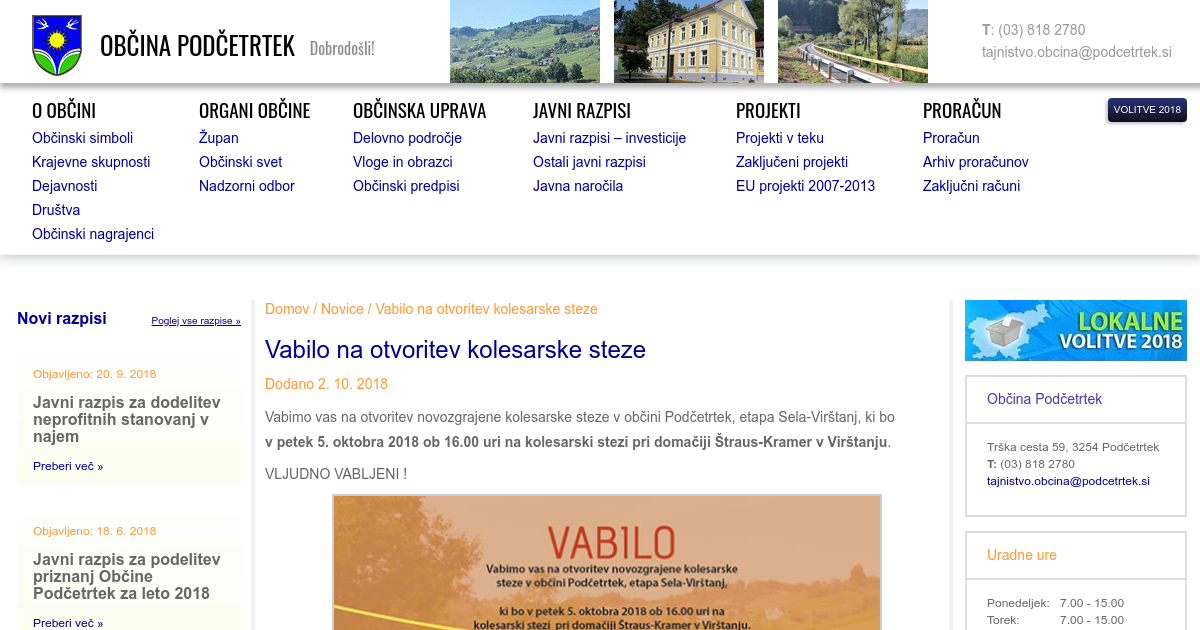Click the hillside village header photo
Viewport: 1200px width, 630px height.
coord(524,41)
